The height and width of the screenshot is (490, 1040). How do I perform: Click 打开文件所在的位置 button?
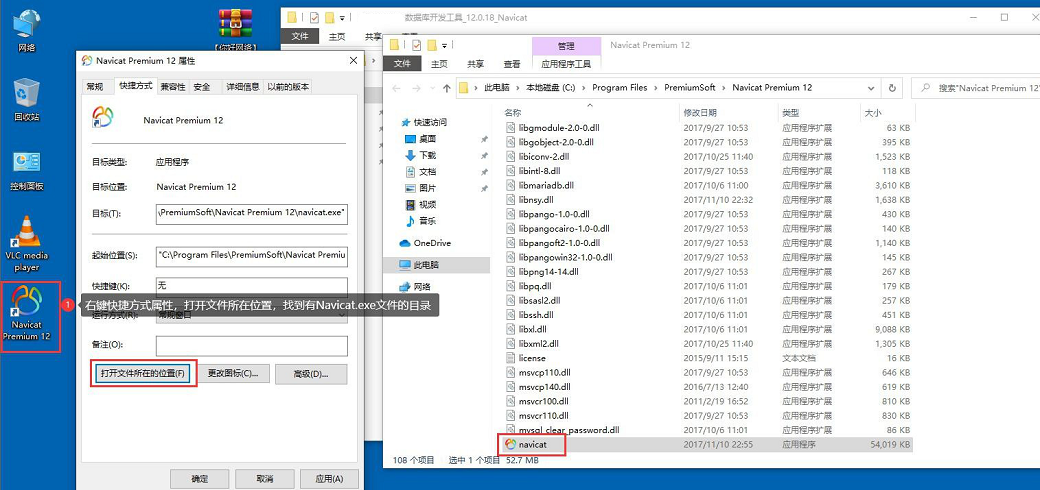(x=142, y=374)
